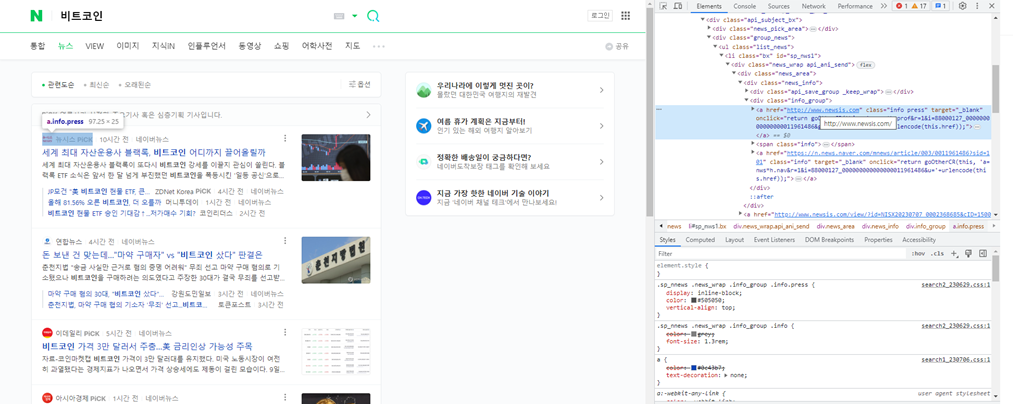Click the 아시아경제 red publisher logo
The width and height of the screenshot is (1013, 404).
click(x=47, y=398)
